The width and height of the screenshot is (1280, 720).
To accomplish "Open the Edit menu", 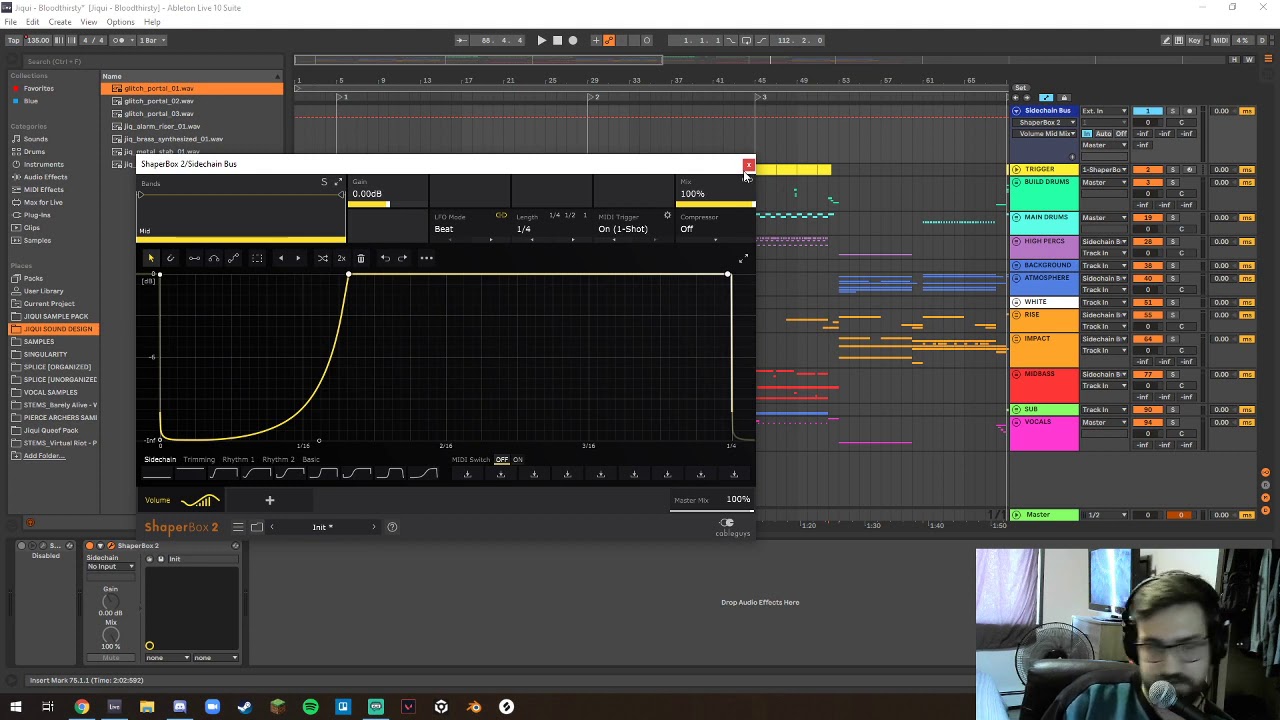I will [32, 22].
